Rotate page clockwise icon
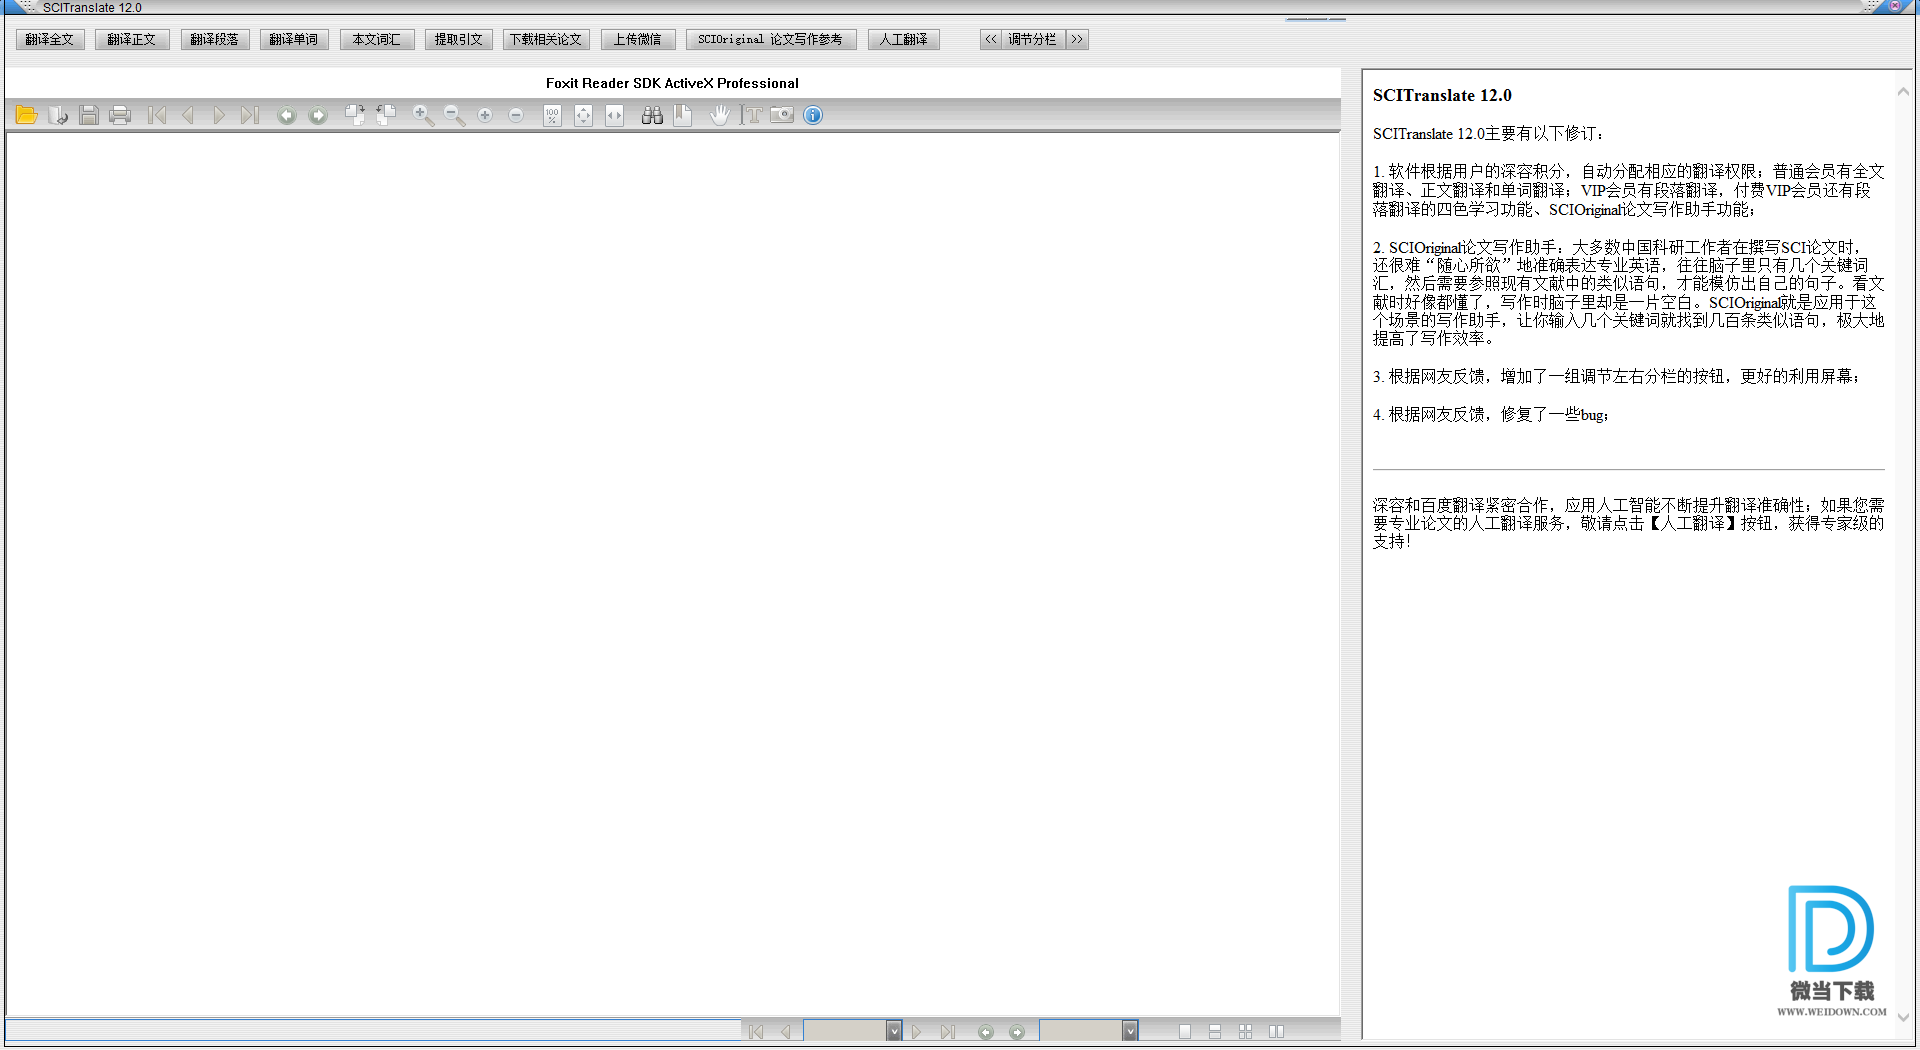The image size is (1920, 1050). click(355, 116)
